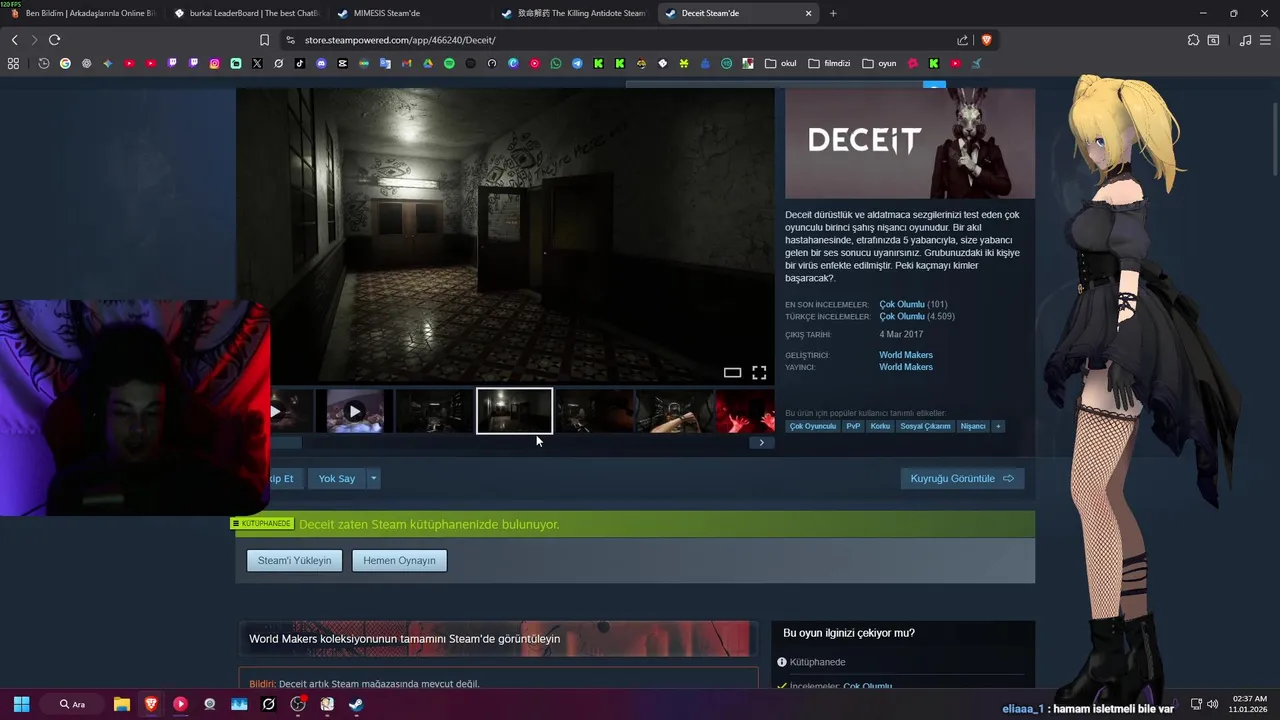Select the highlighted hallway screenshot thumbnail
The width and height of the screenshot is (1280, 720).
(514, 411)
